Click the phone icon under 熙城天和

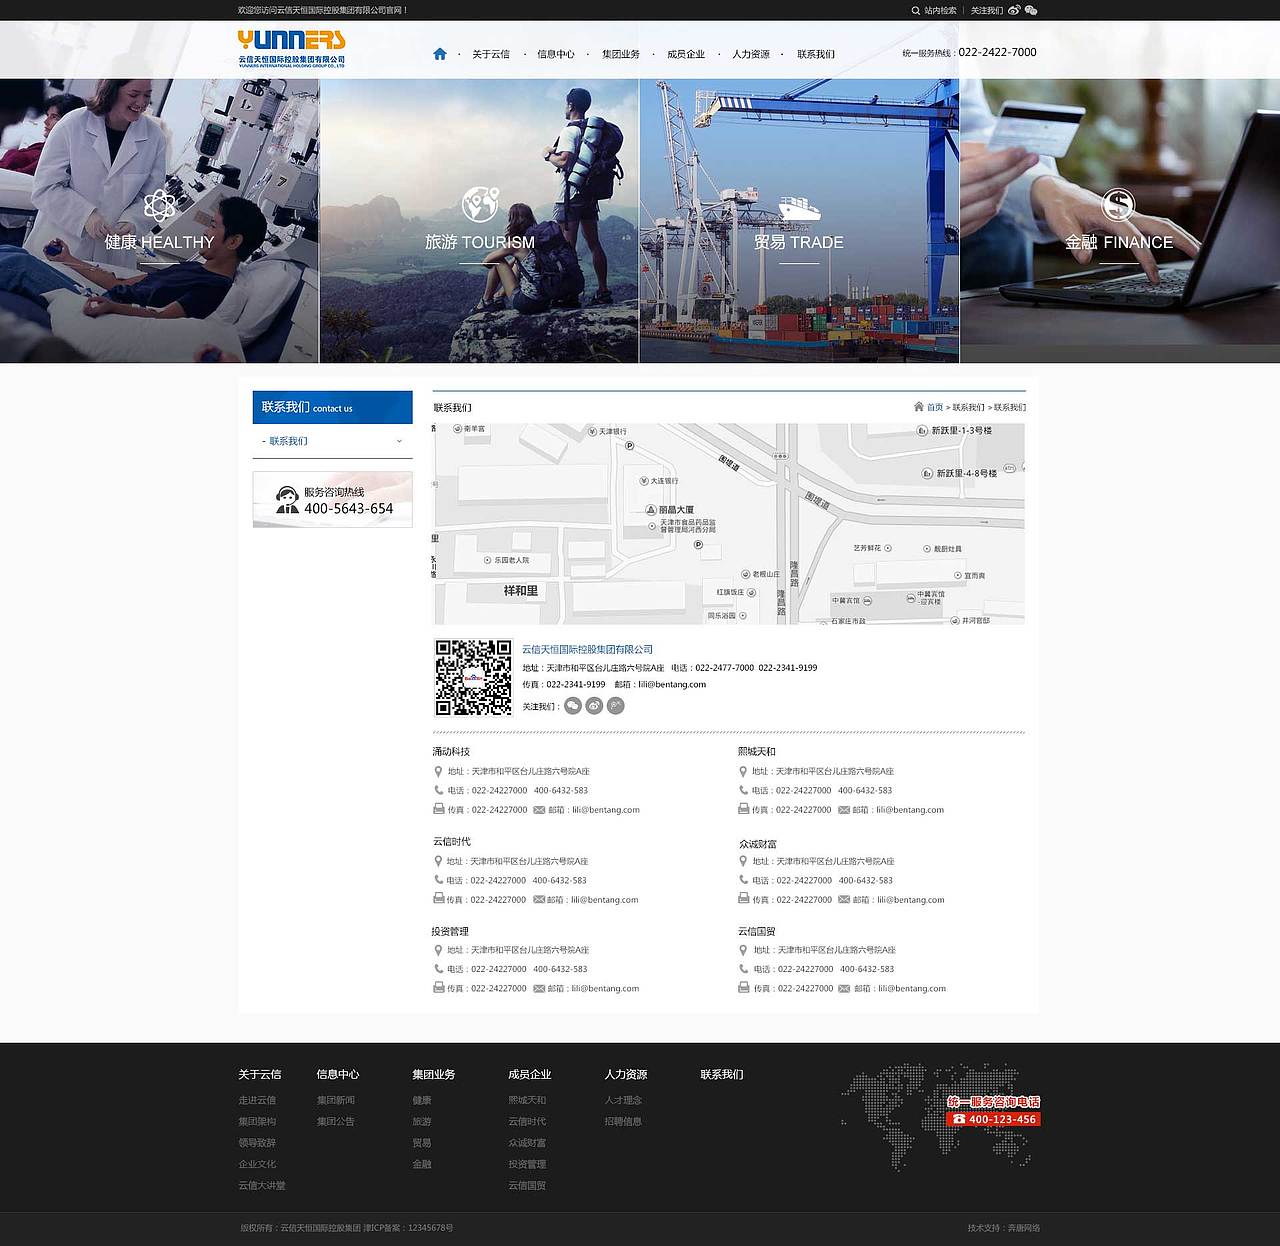(743, 790)
